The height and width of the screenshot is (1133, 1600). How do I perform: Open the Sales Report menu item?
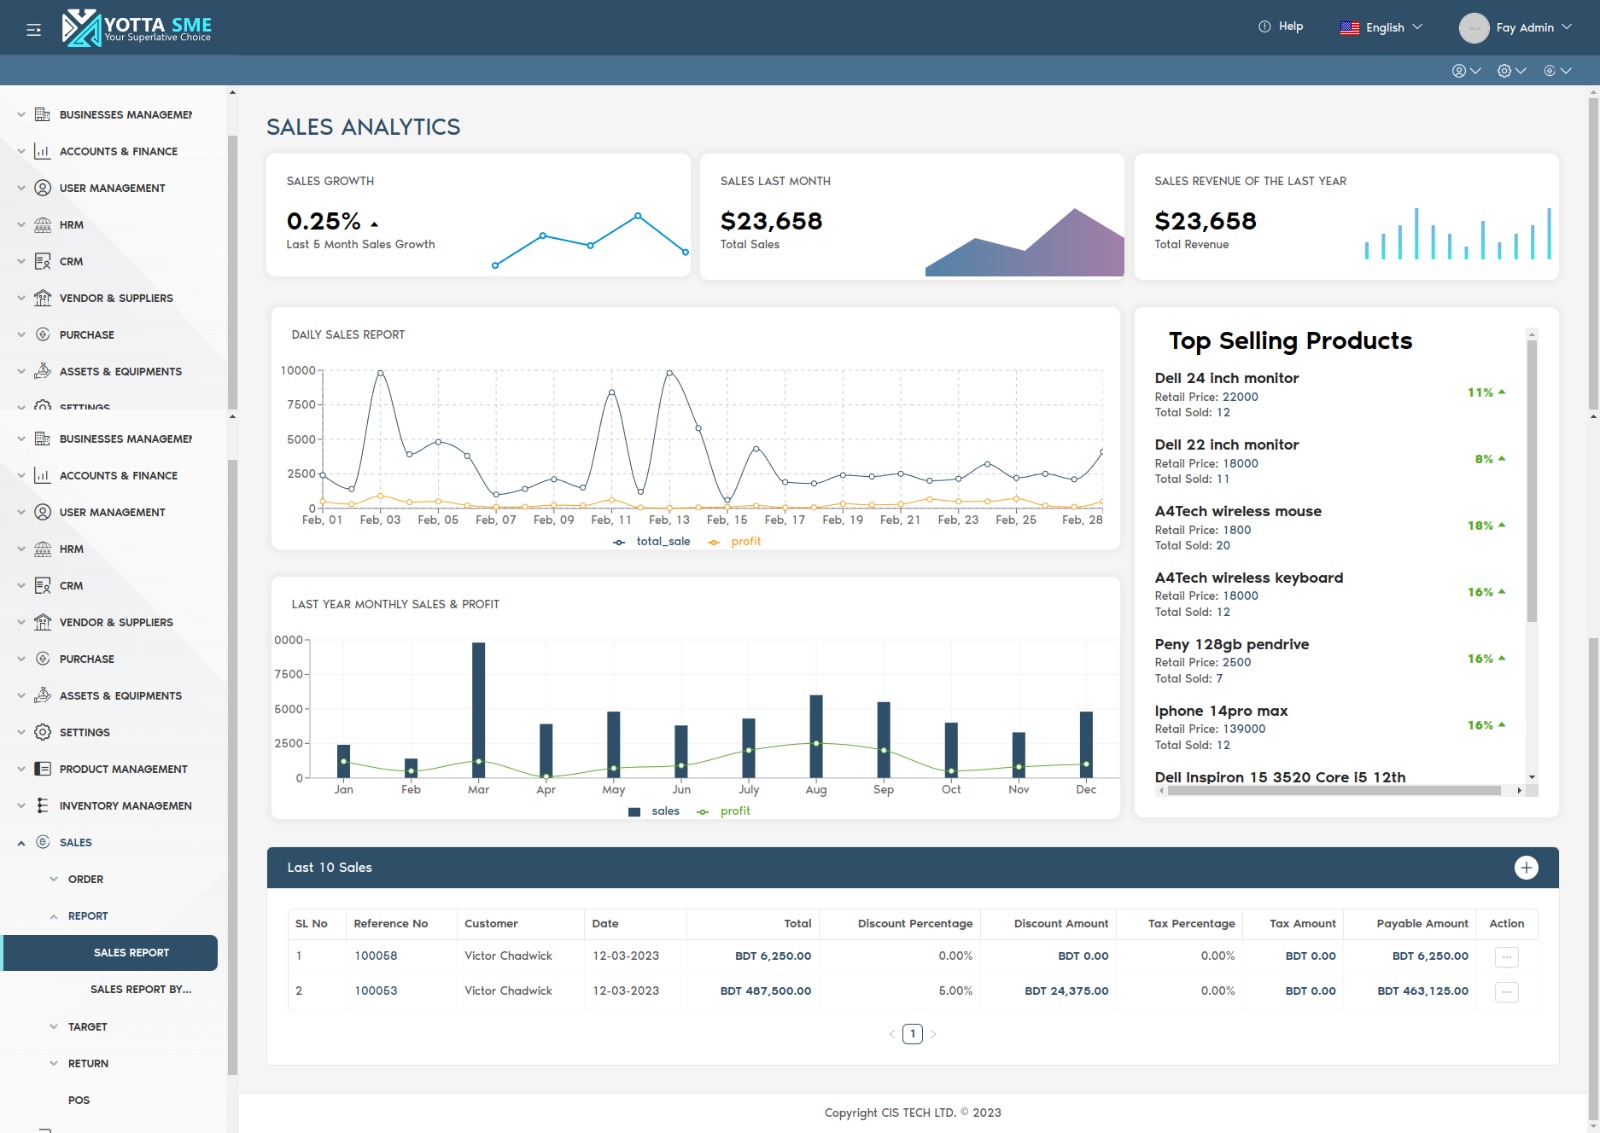[131, 952]
